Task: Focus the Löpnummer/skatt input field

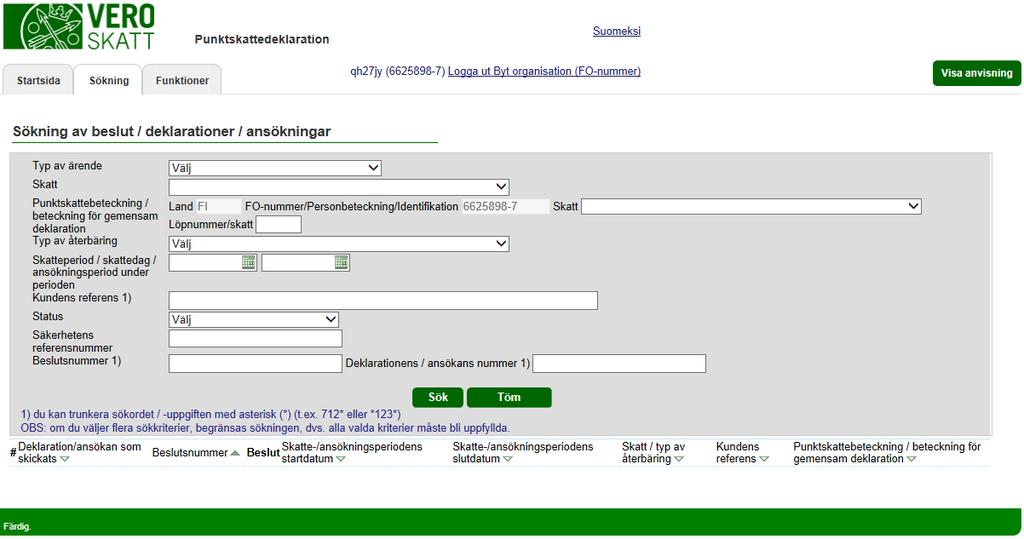Action: tap(278, 225)
